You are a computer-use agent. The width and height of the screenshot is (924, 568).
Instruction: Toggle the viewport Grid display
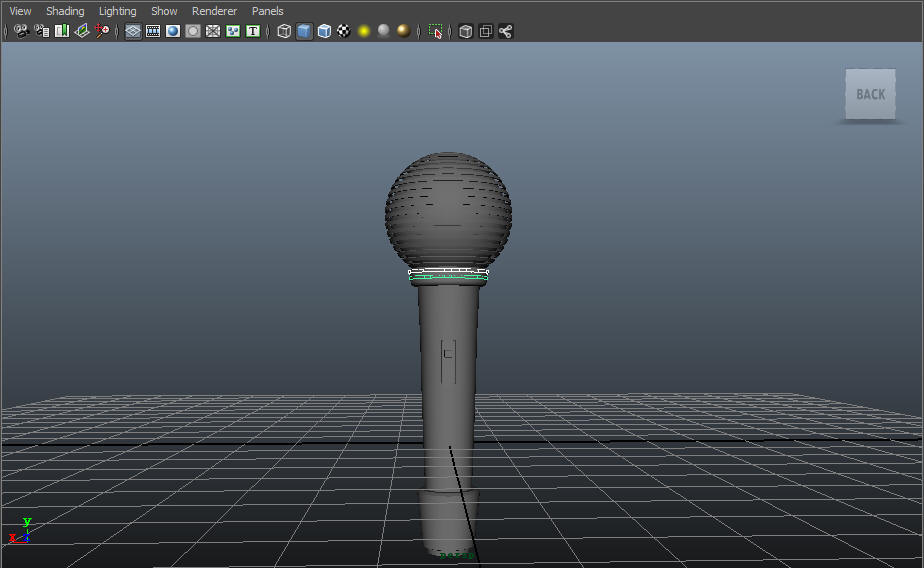[x=133, y=31]
